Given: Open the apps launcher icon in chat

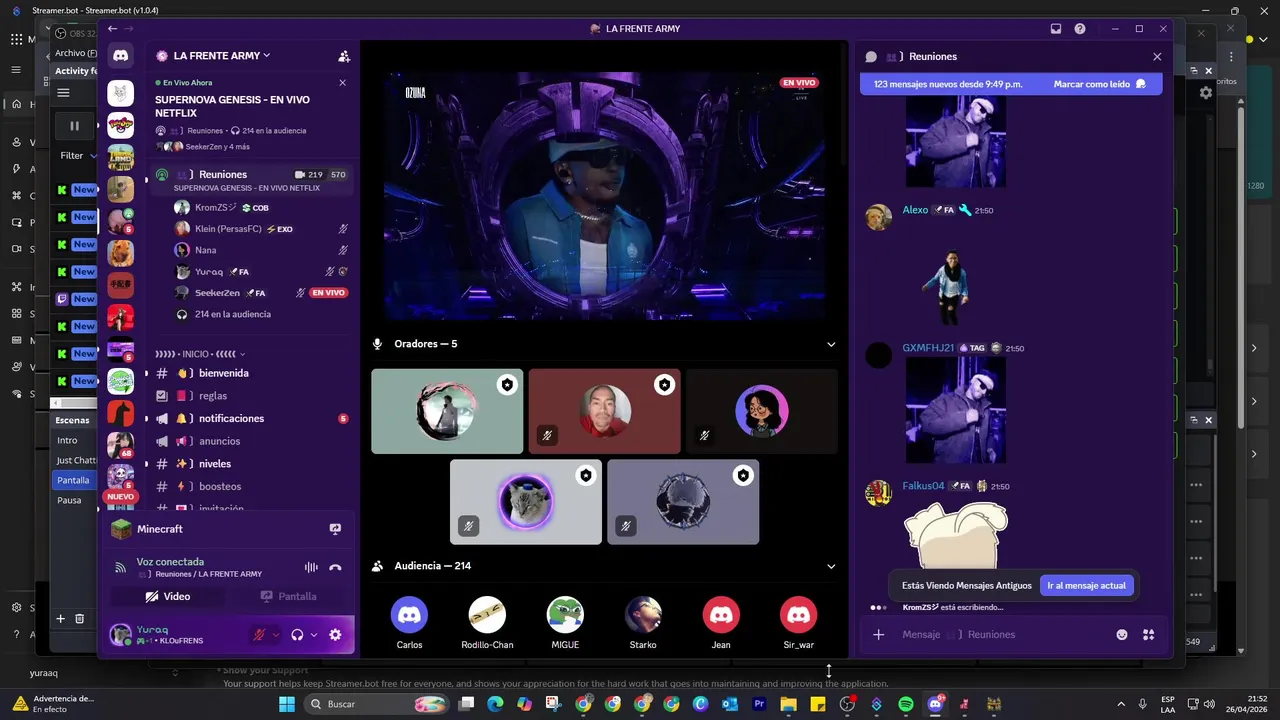Looking at the screenshot, I should (1148, 634).
